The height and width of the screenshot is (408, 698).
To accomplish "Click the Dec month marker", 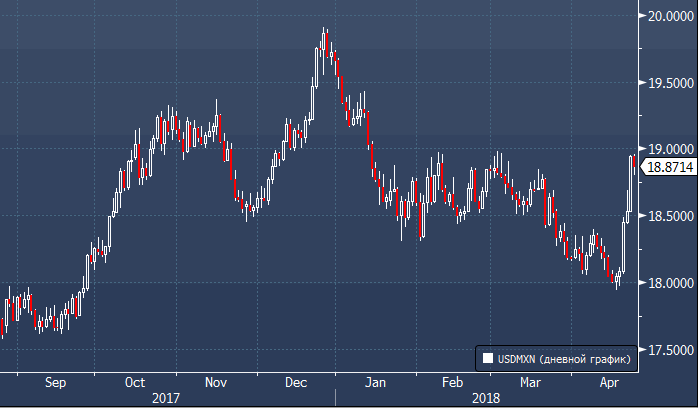I will 296,382.
